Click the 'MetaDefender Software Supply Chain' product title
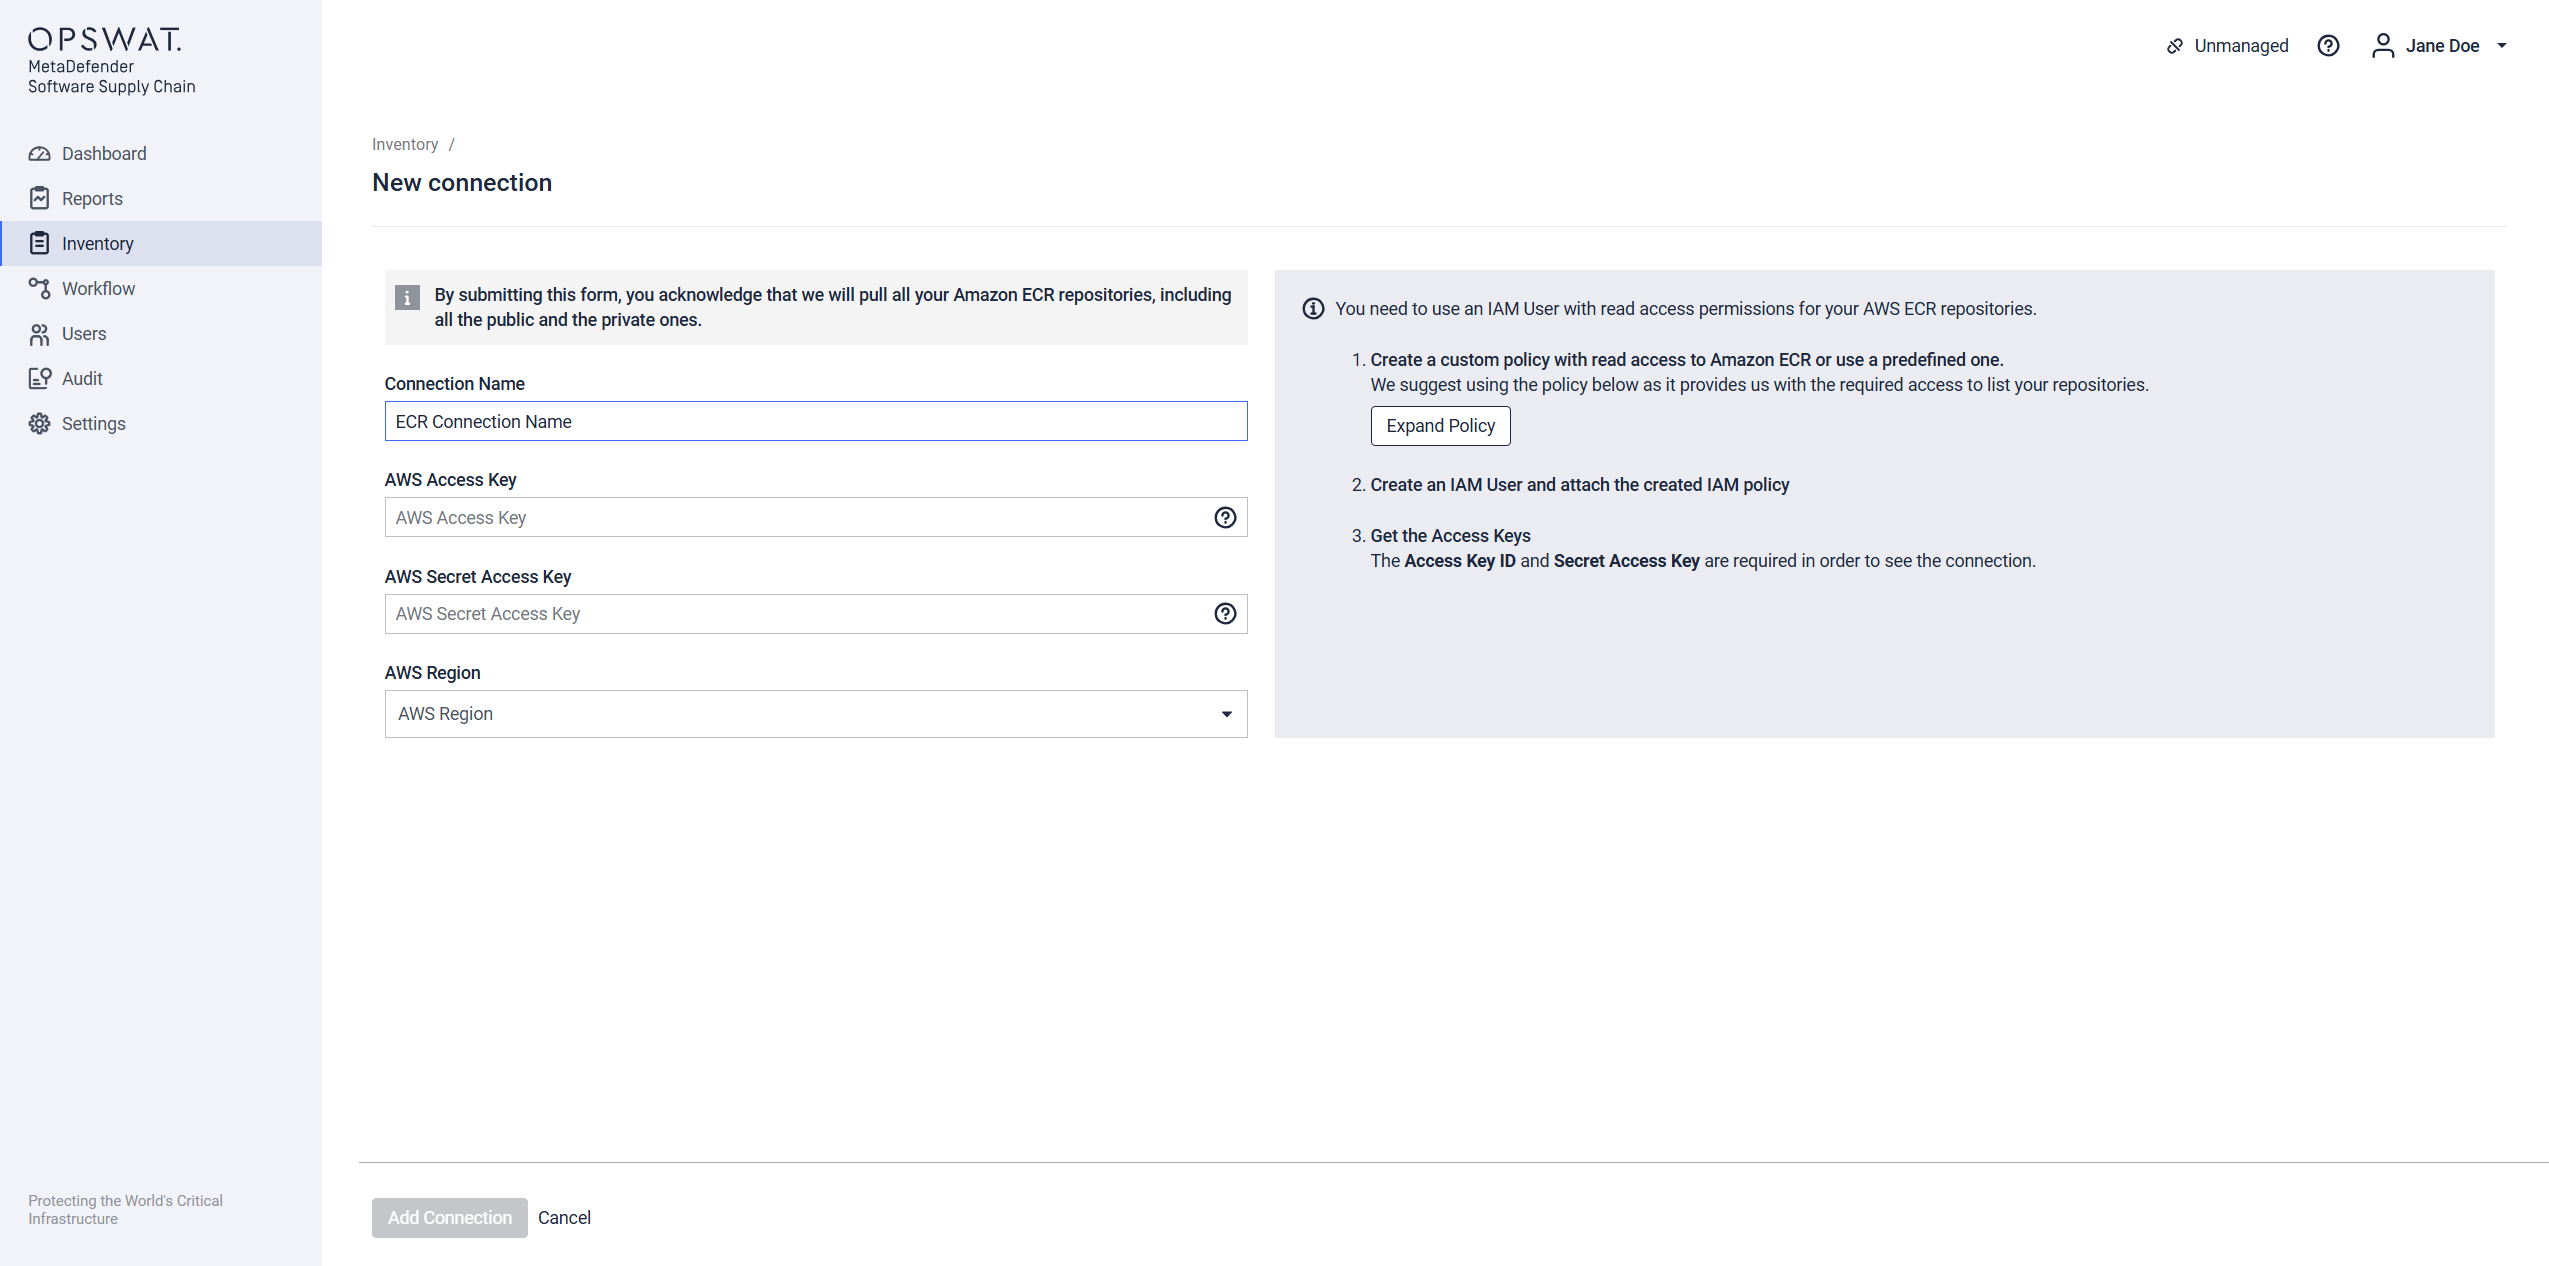The height and width of the screenshot is (1266, 2549). [x=112, y=77]
